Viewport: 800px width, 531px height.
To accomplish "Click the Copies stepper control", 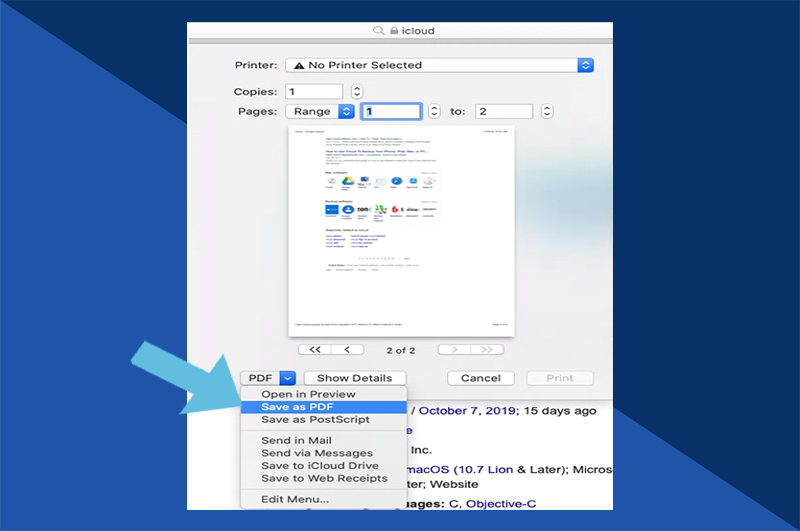I will click(x=357, y=91).
